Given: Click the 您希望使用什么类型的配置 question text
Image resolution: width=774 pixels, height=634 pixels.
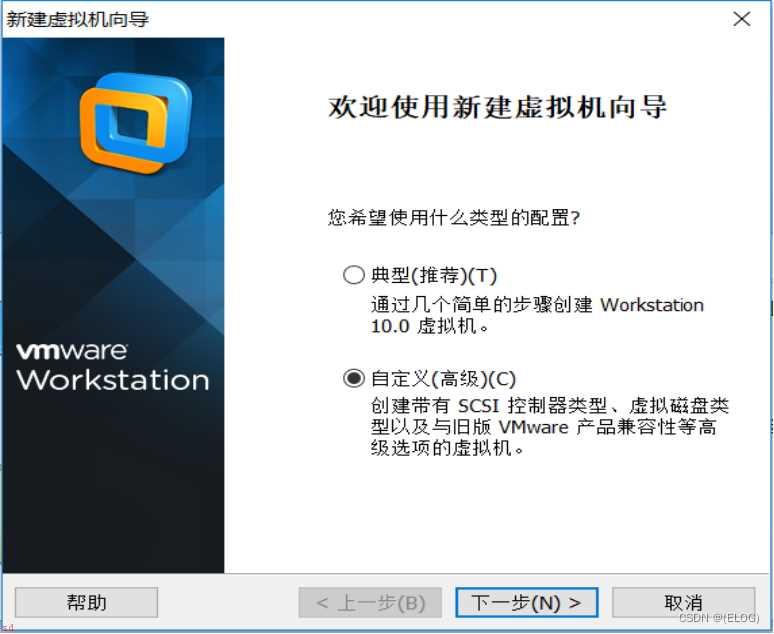Looking at the screenshot, I should [x=454, y=217].
